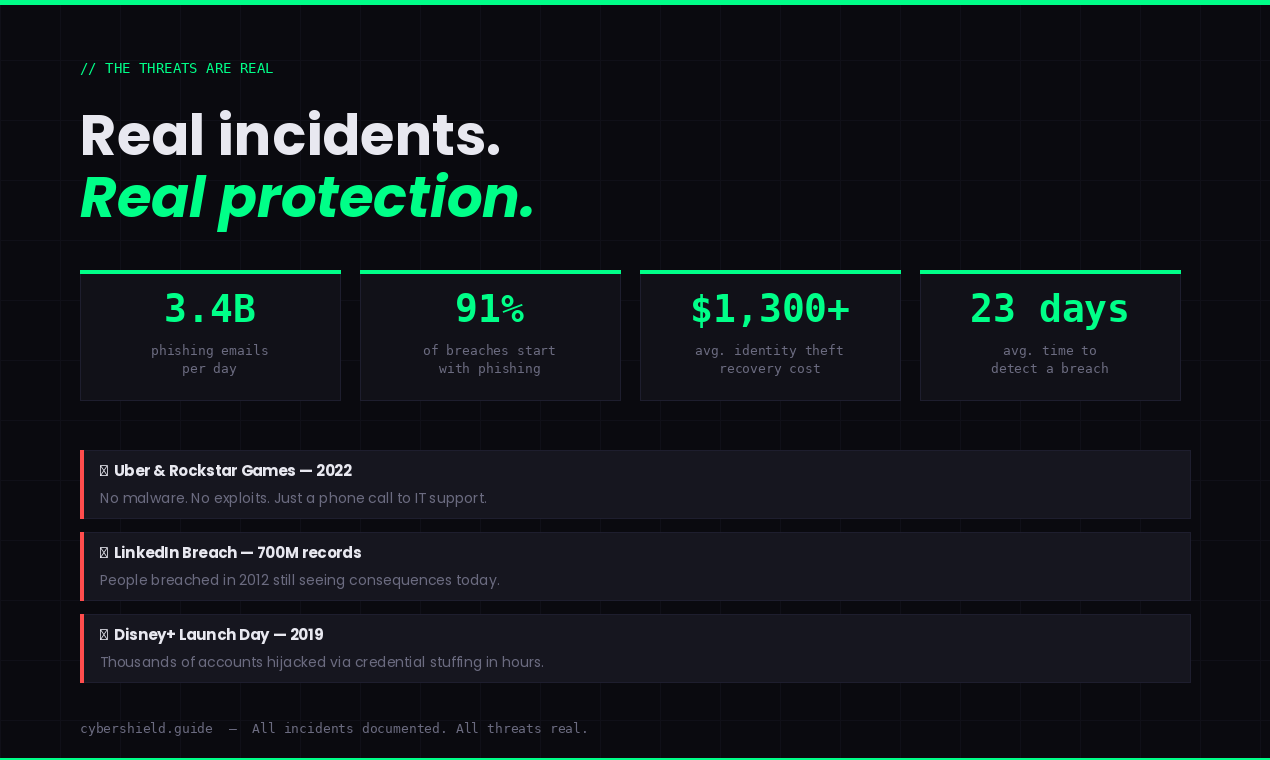Select the 23 days detection stat card
The height and width of the screenshot is (760, 1270).
[1050, 336]
